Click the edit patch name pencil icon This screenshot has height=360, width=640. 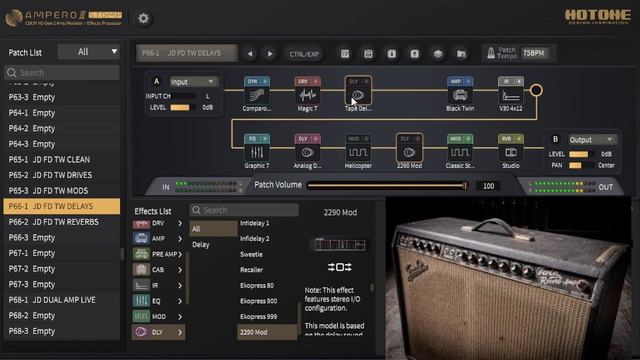345,54
